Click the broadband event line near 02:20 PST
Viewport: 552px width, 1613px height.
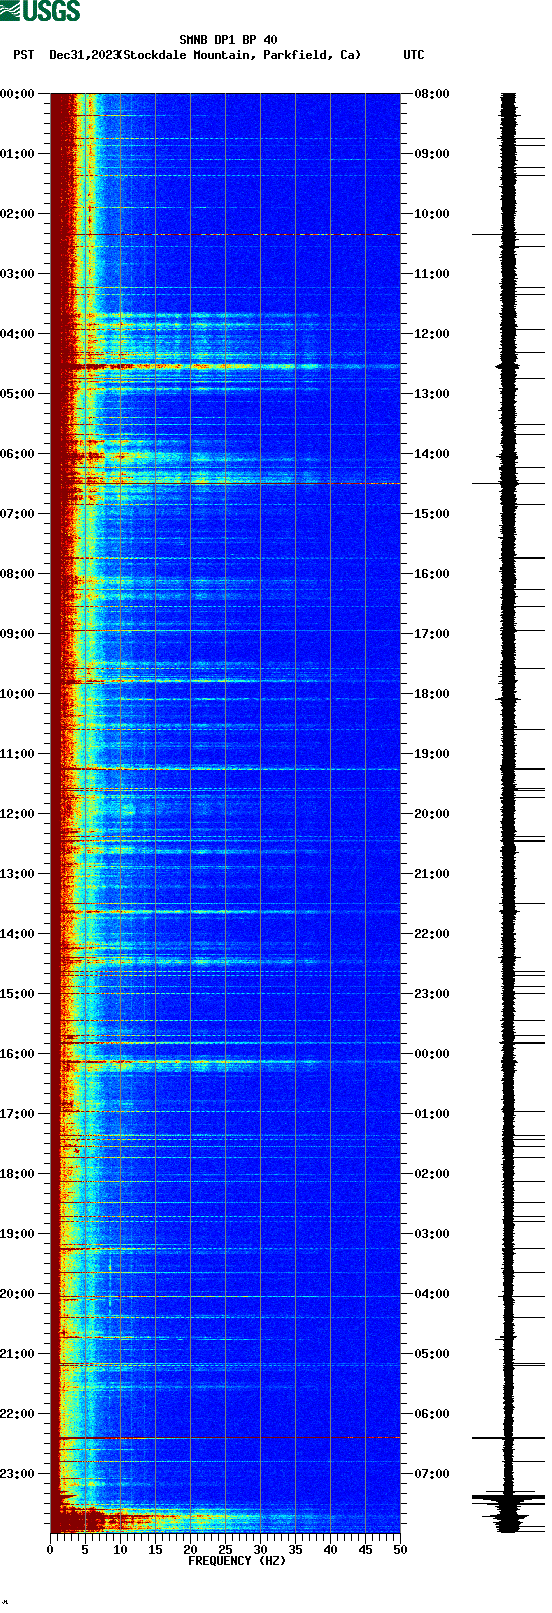225,235
